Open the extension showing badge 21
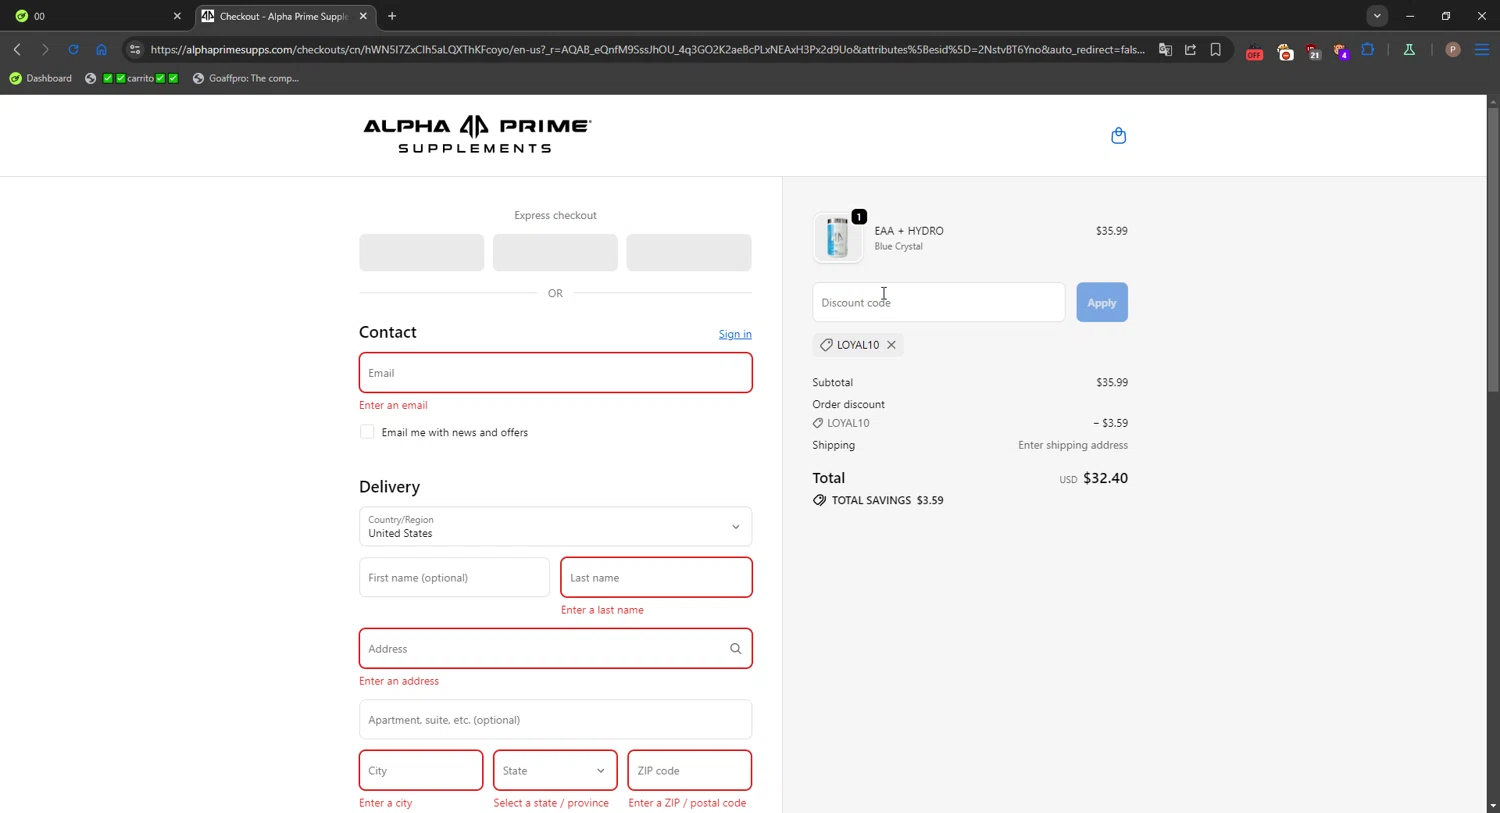 [1313, 52]
